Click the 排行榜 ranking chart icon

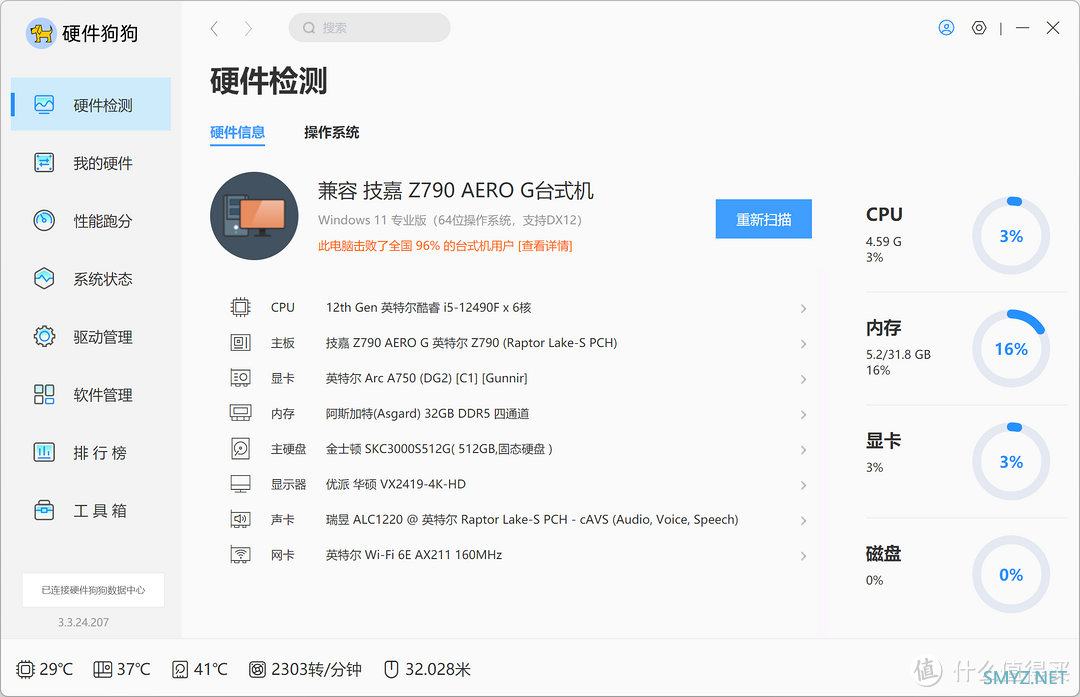click(44, 452)
